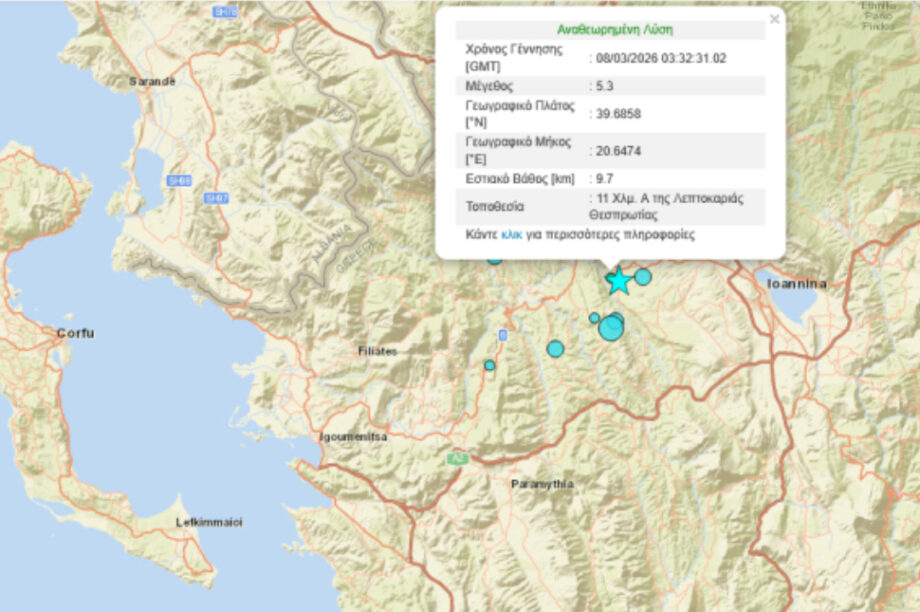Image resolution: width=920 pixels, height=612 pixels.
Task: Close the earthquake info popup
Action: pos(774,18)
